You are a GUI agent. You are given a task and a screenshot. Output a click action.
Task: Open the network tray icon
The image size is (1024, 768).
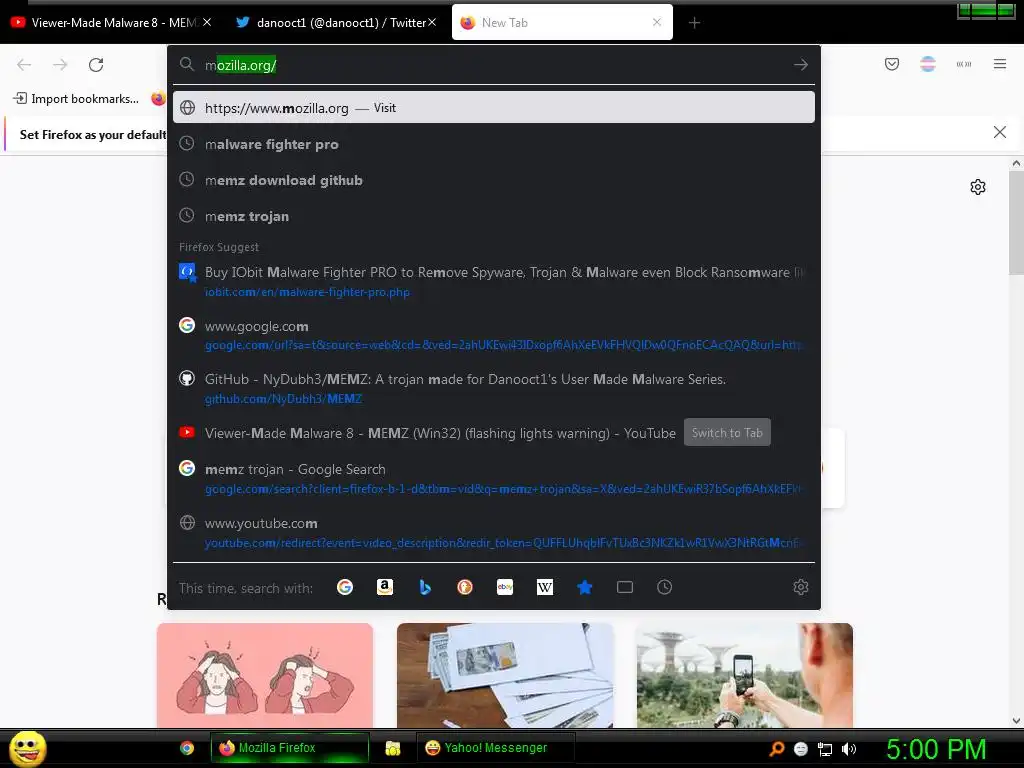point(825,749)
